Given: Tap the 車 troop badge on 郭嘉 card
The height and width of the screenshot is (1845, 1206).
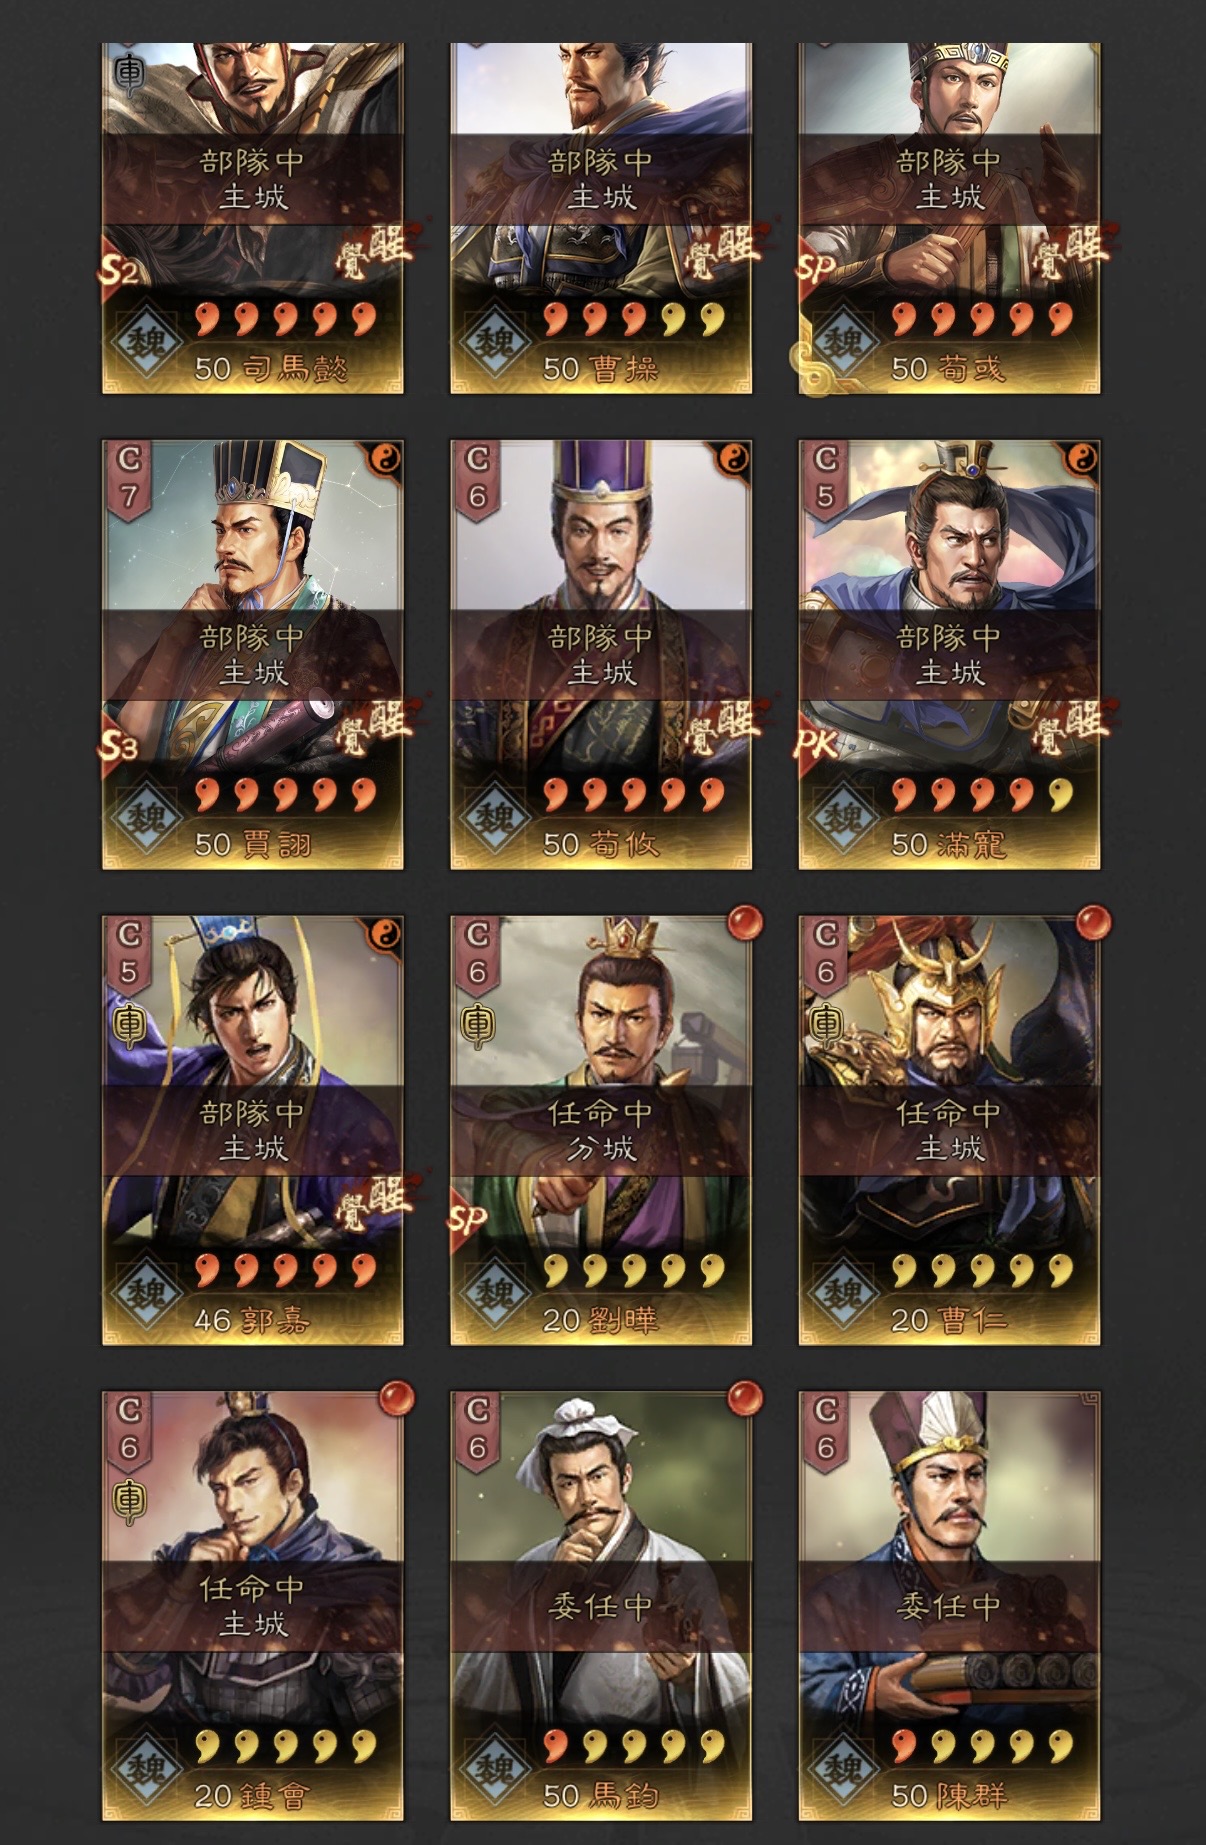Looking at the screenshot, I should 130,1026.
